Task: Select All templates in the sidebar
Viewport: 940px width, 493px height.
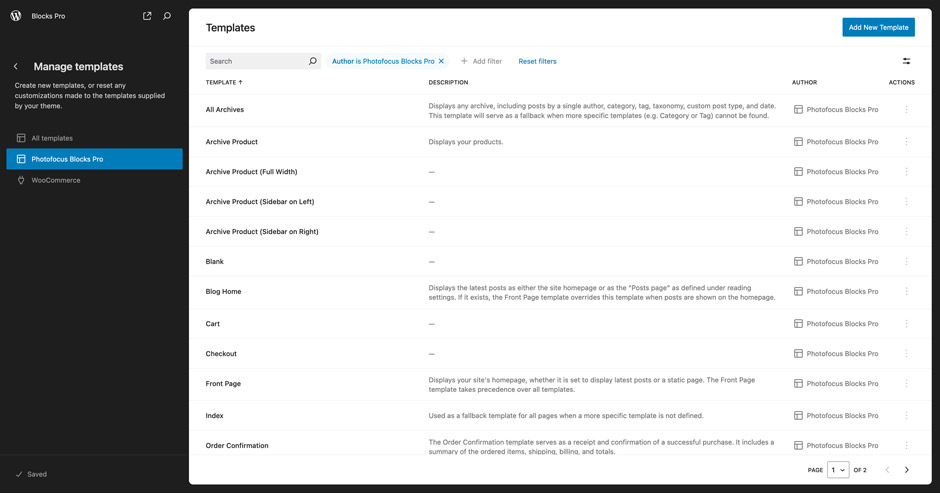Action: pos(52,138)
